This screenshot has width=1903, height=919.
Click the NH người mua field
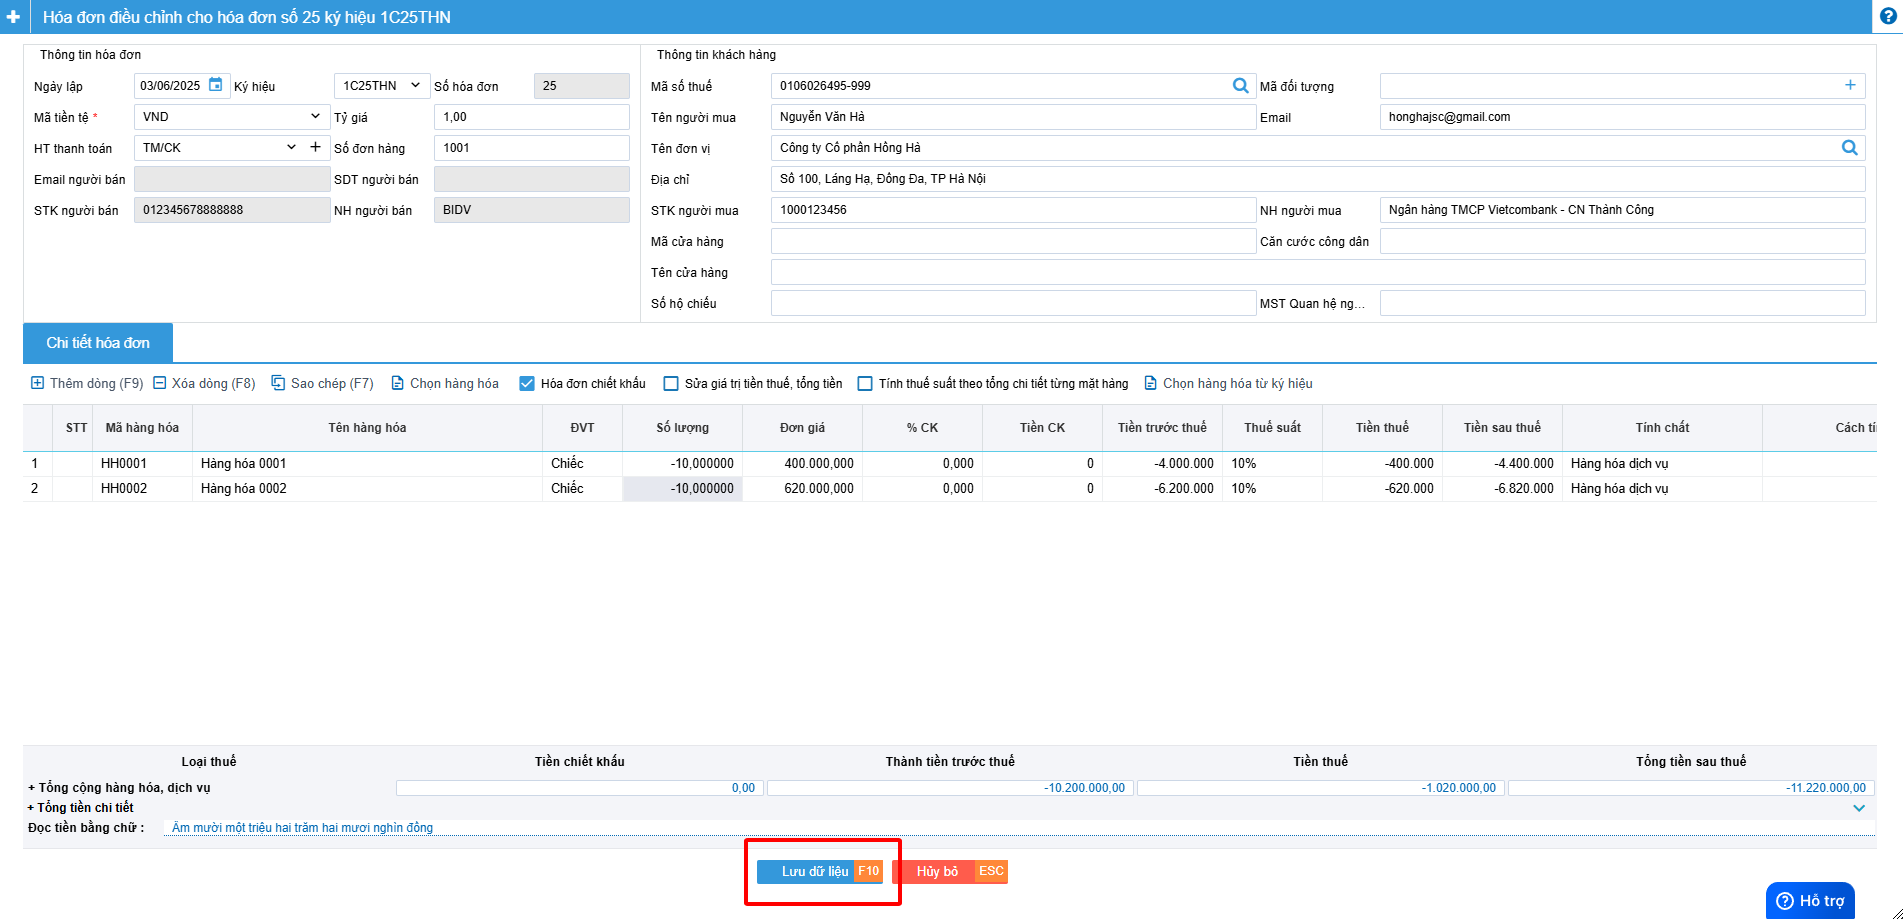pos(1622,210)
